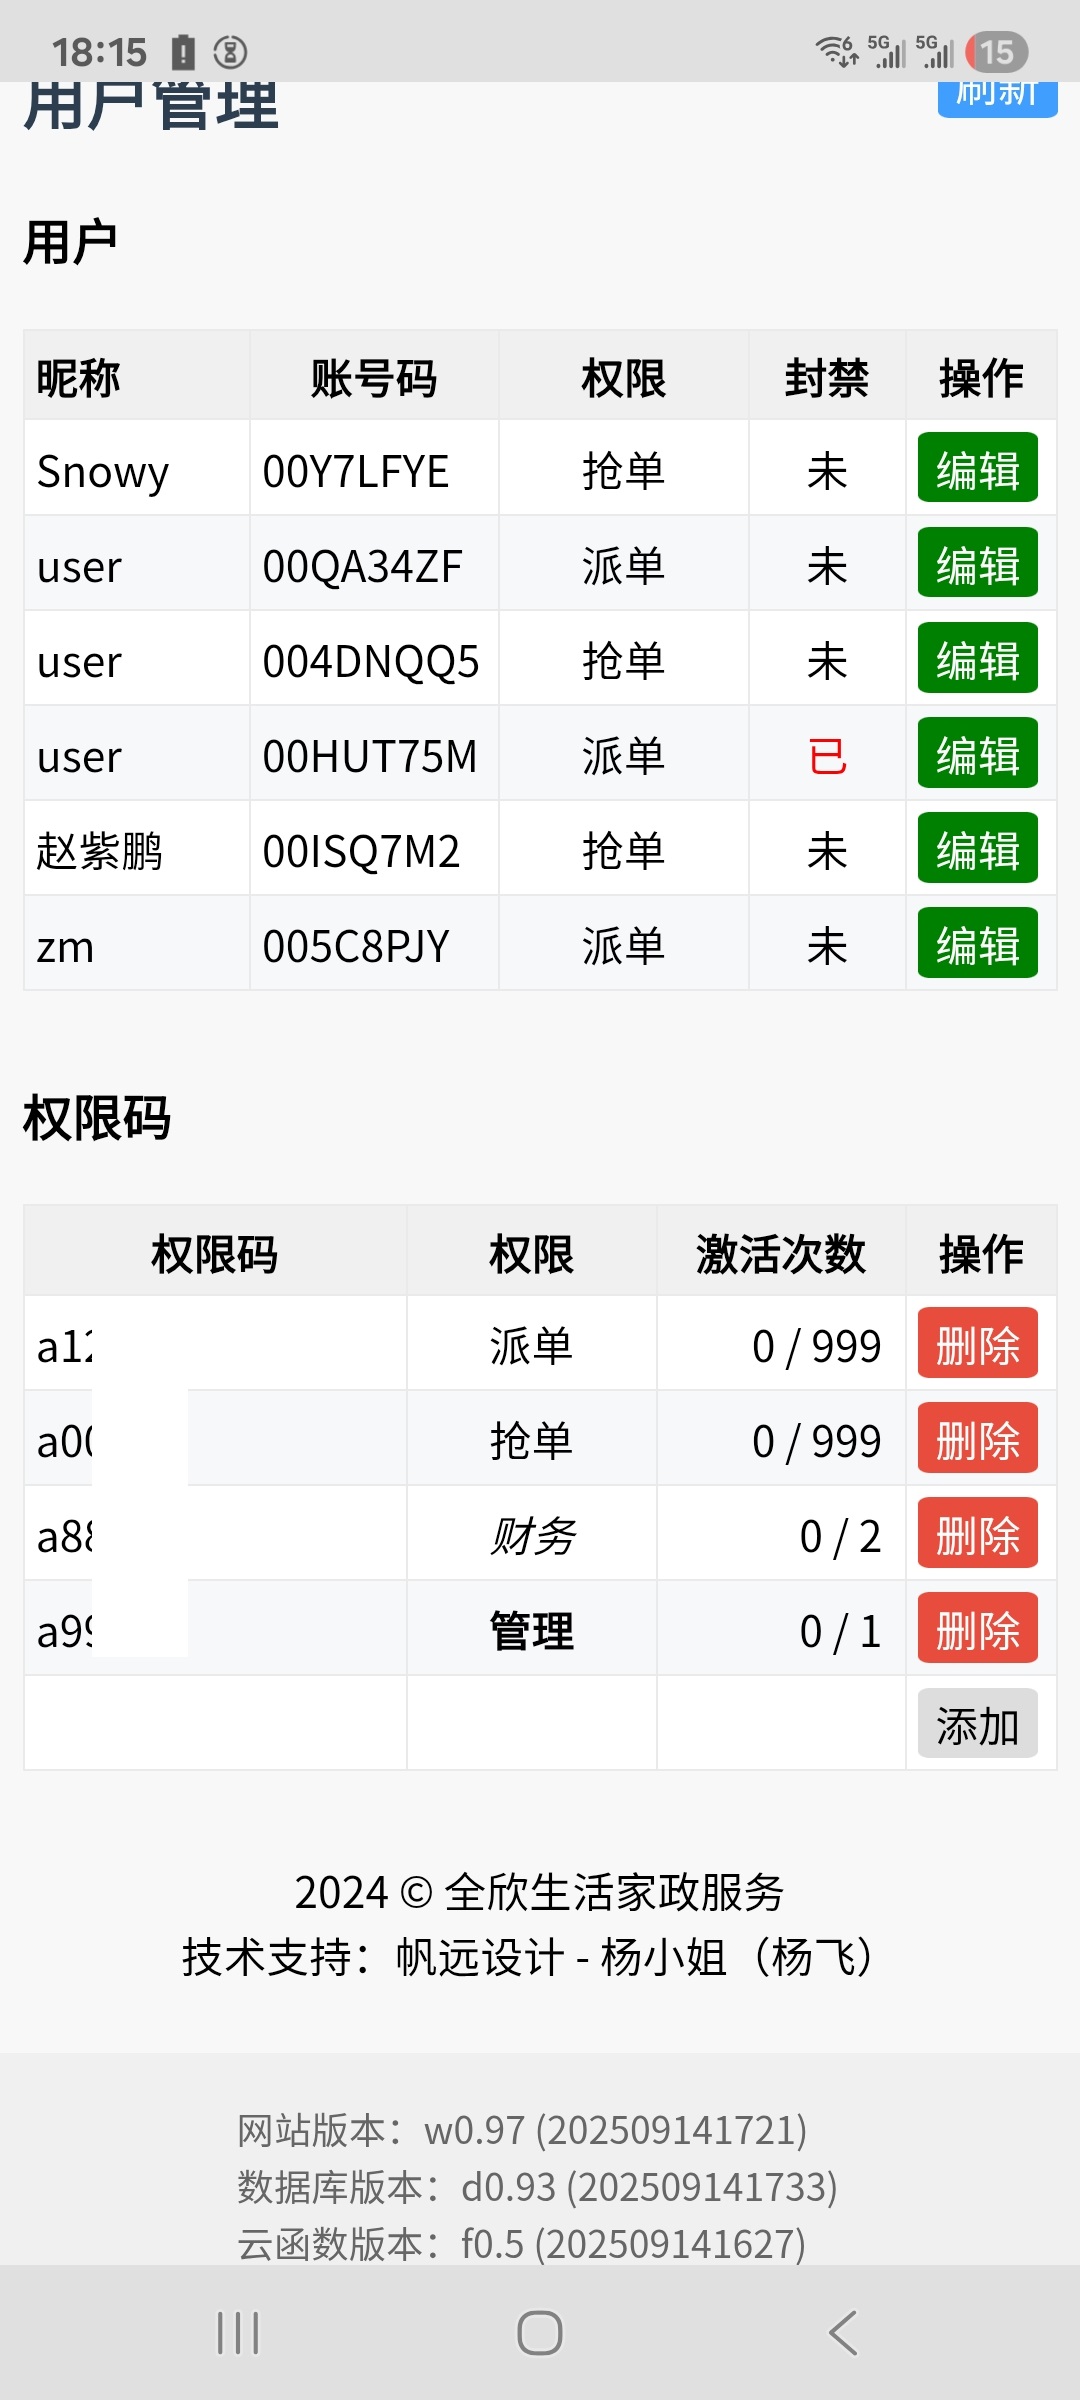Edit banned account 00HUT75M
This screenshot has width=1080, height=2400.
[978, 753]
